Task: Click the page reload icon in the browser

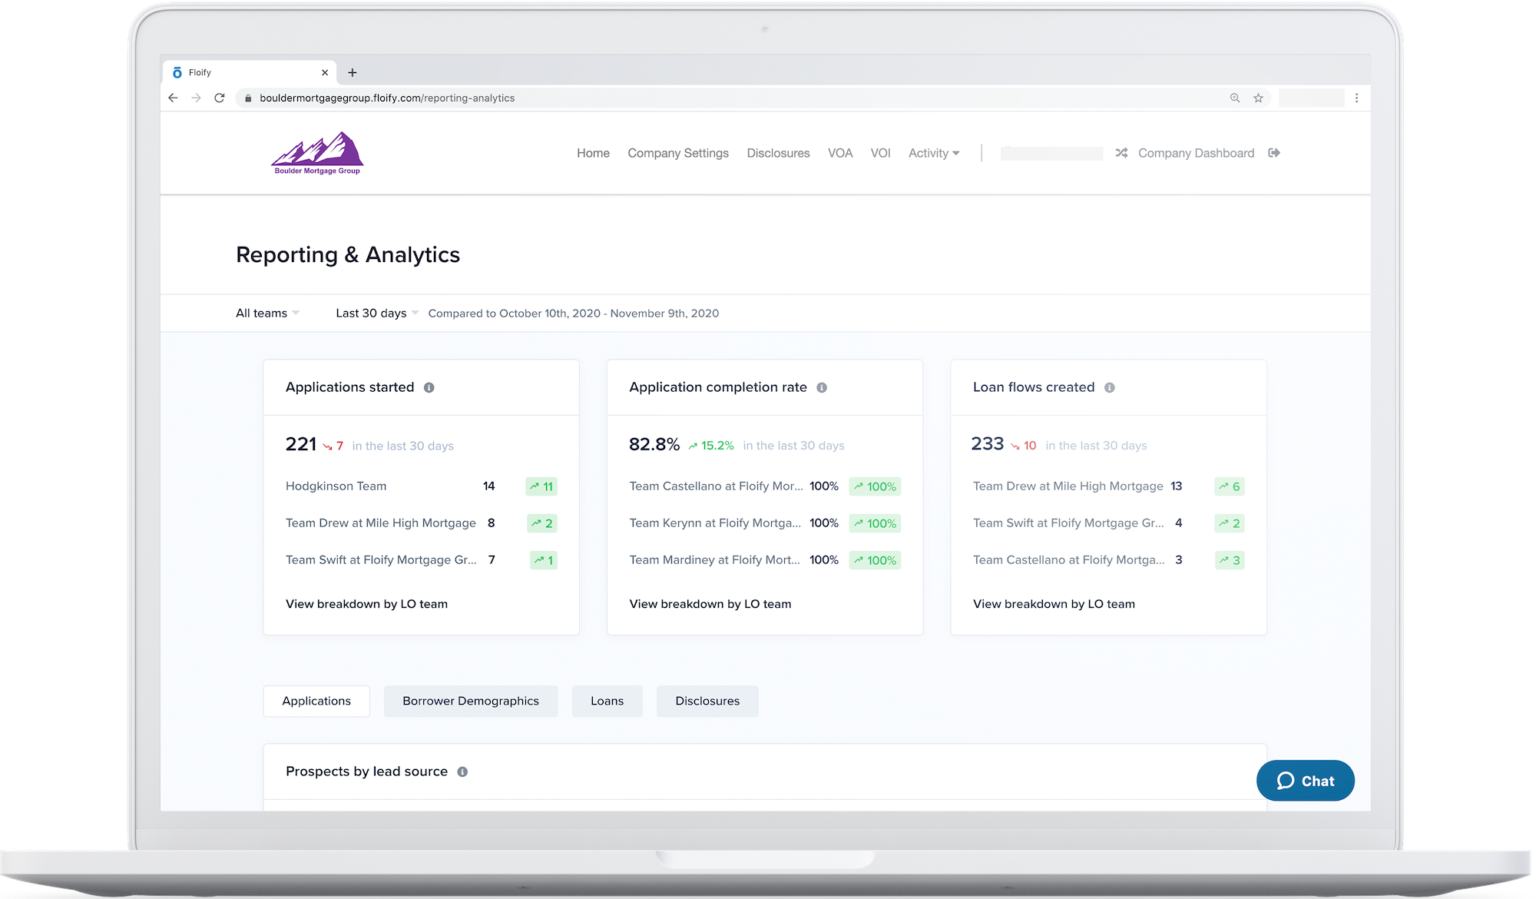Action: 220,97
